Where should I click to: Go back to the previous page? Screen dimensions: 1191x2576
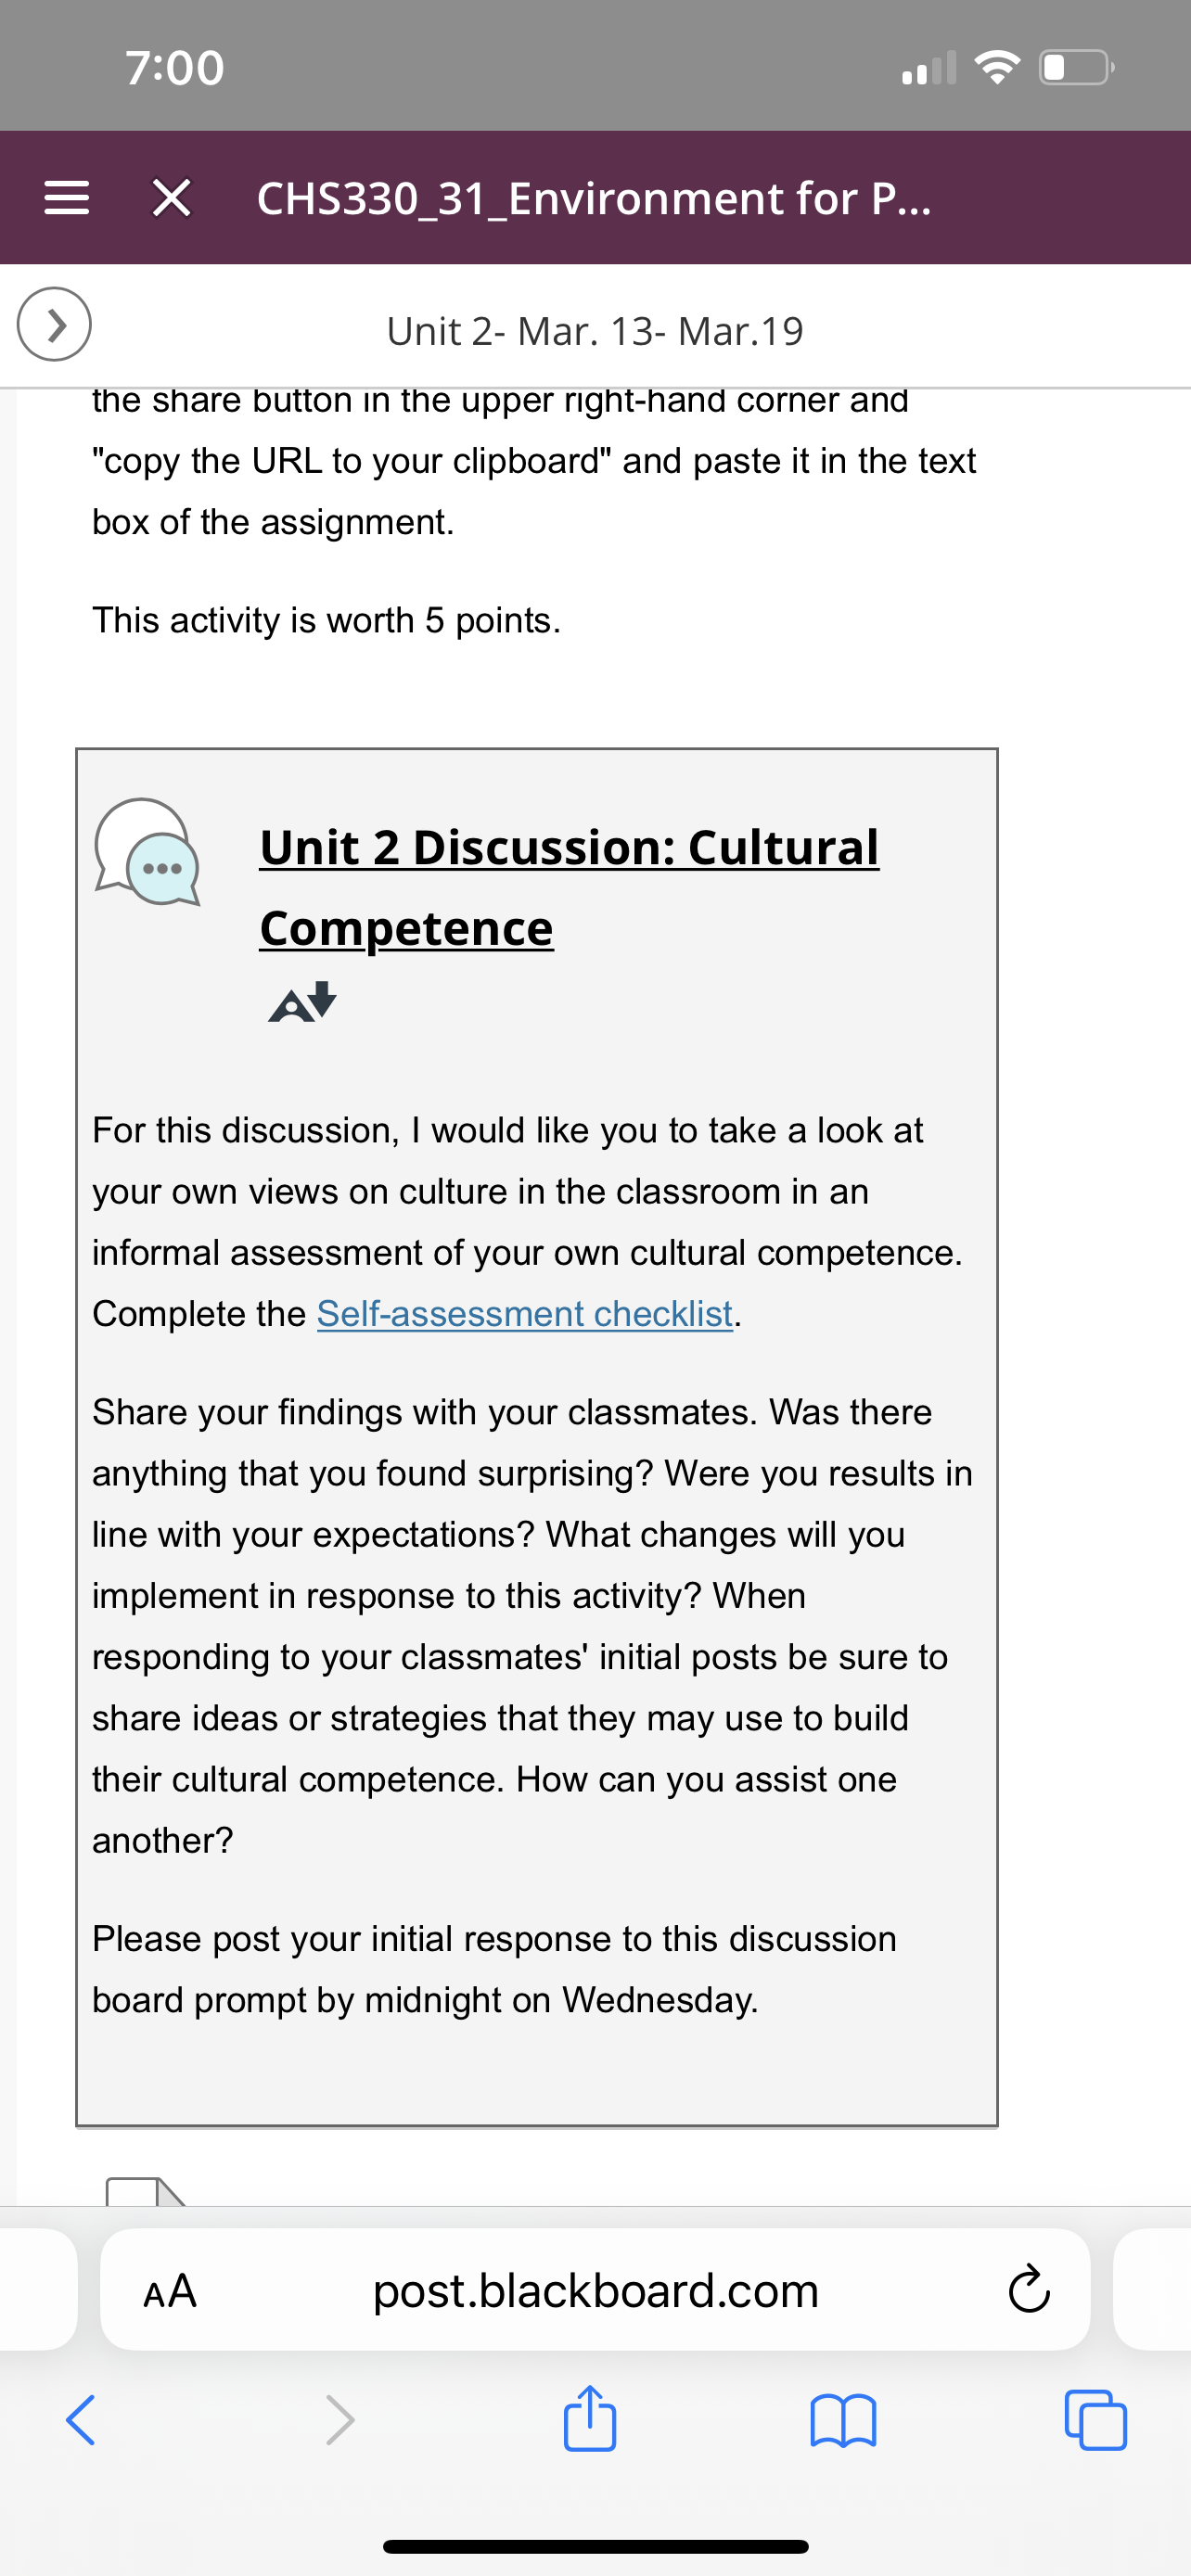(80, 2420)
